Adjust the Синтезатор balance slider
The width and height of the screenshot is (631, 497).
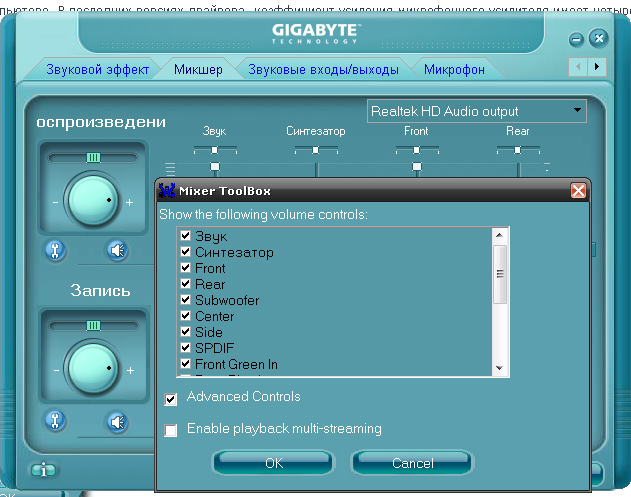[316, 150]
